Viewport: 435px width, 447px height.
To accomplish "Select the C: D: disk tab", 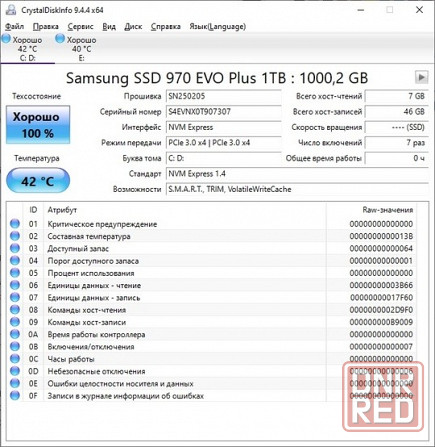I will (x=28, y=49).
